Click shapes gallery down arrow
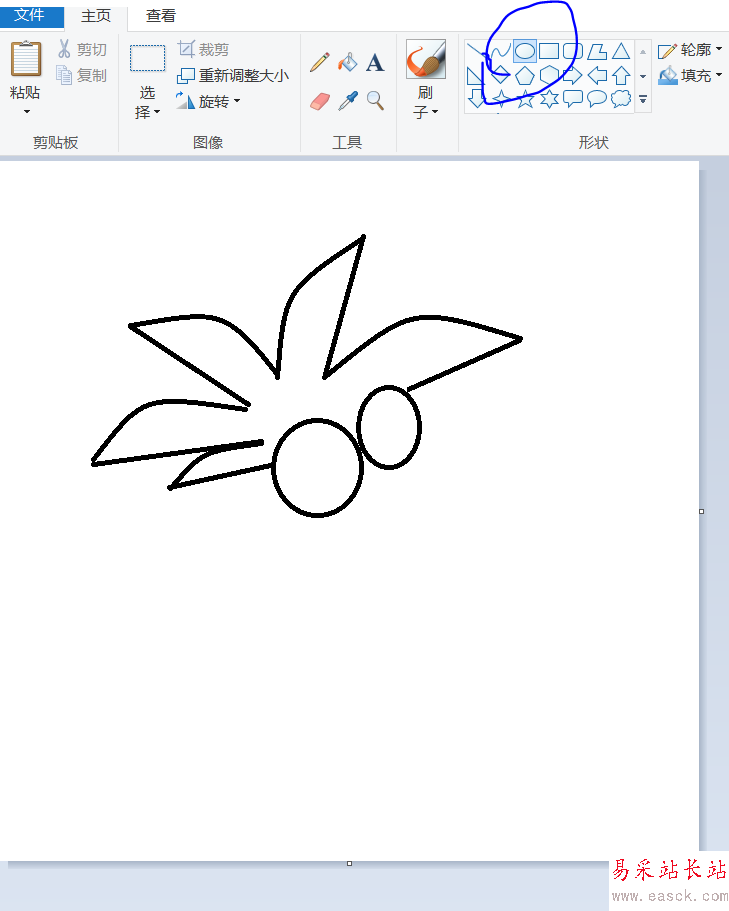Image resolution: width=729 pixels, height=911 pixels. (643, 76)
